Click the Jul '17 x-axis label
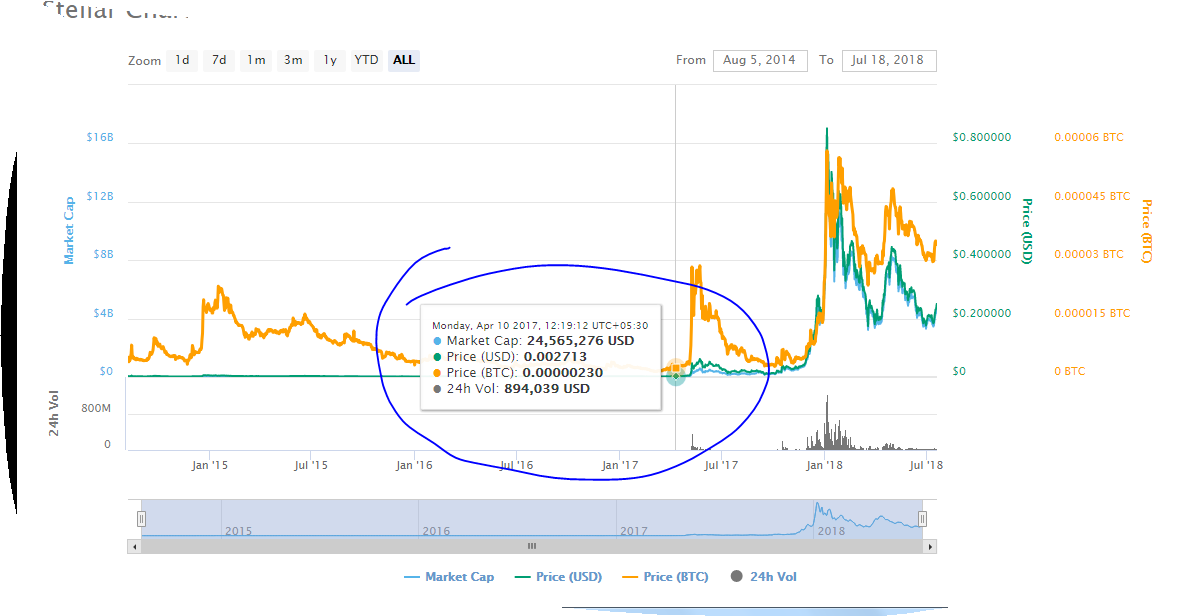Viewport: 1187px width, 616px height. [721, 465]
